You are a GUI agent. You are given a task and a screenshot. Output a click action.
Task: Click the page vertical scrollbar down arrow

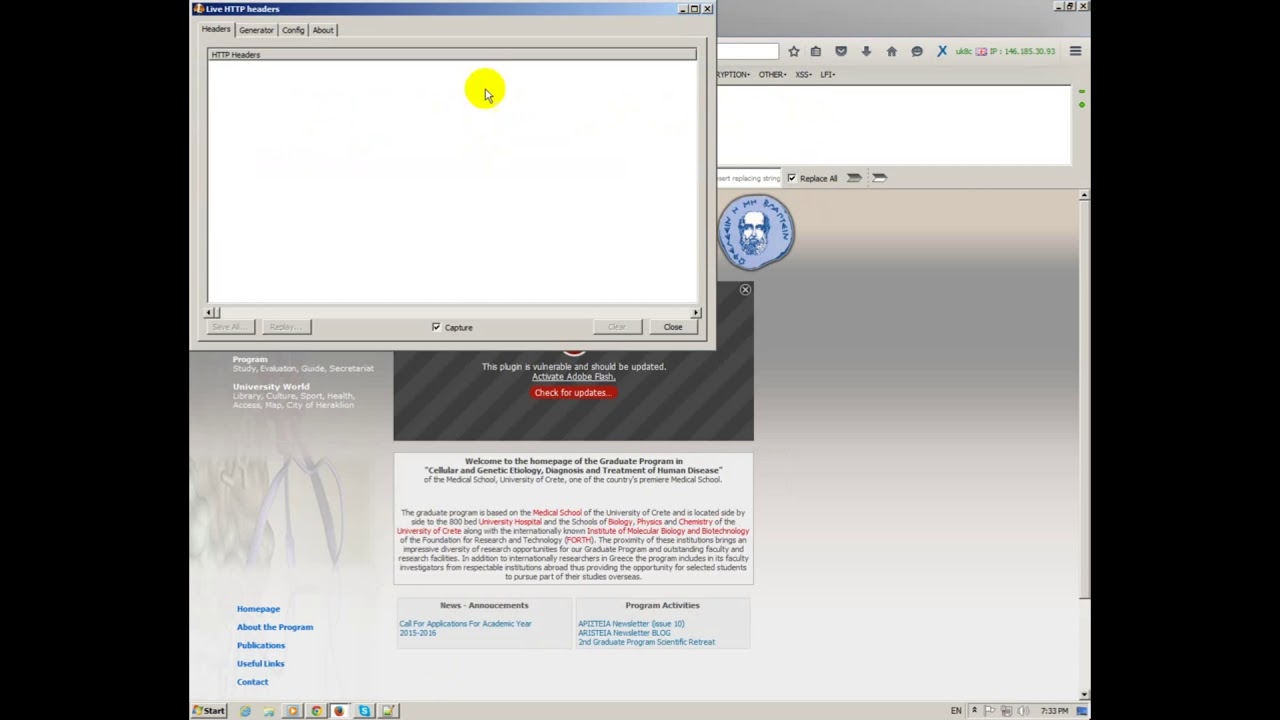(1084, 694)
